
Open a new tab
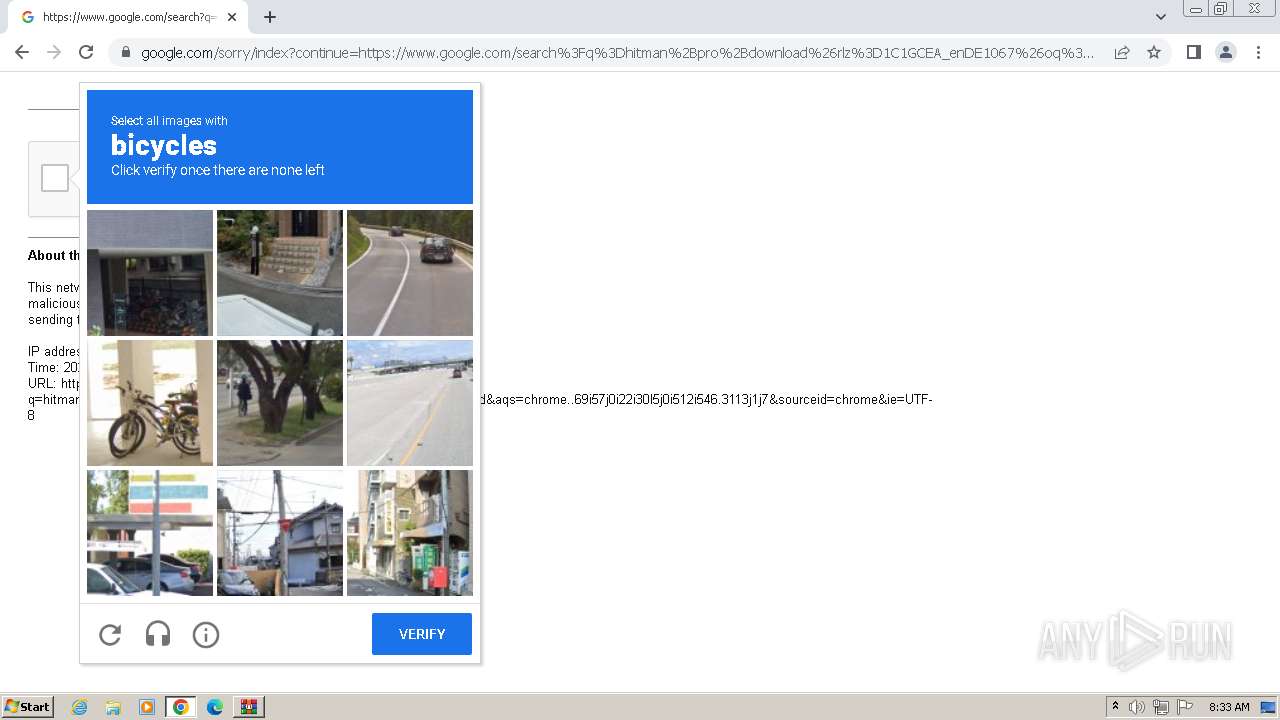(x=270, y=17)
